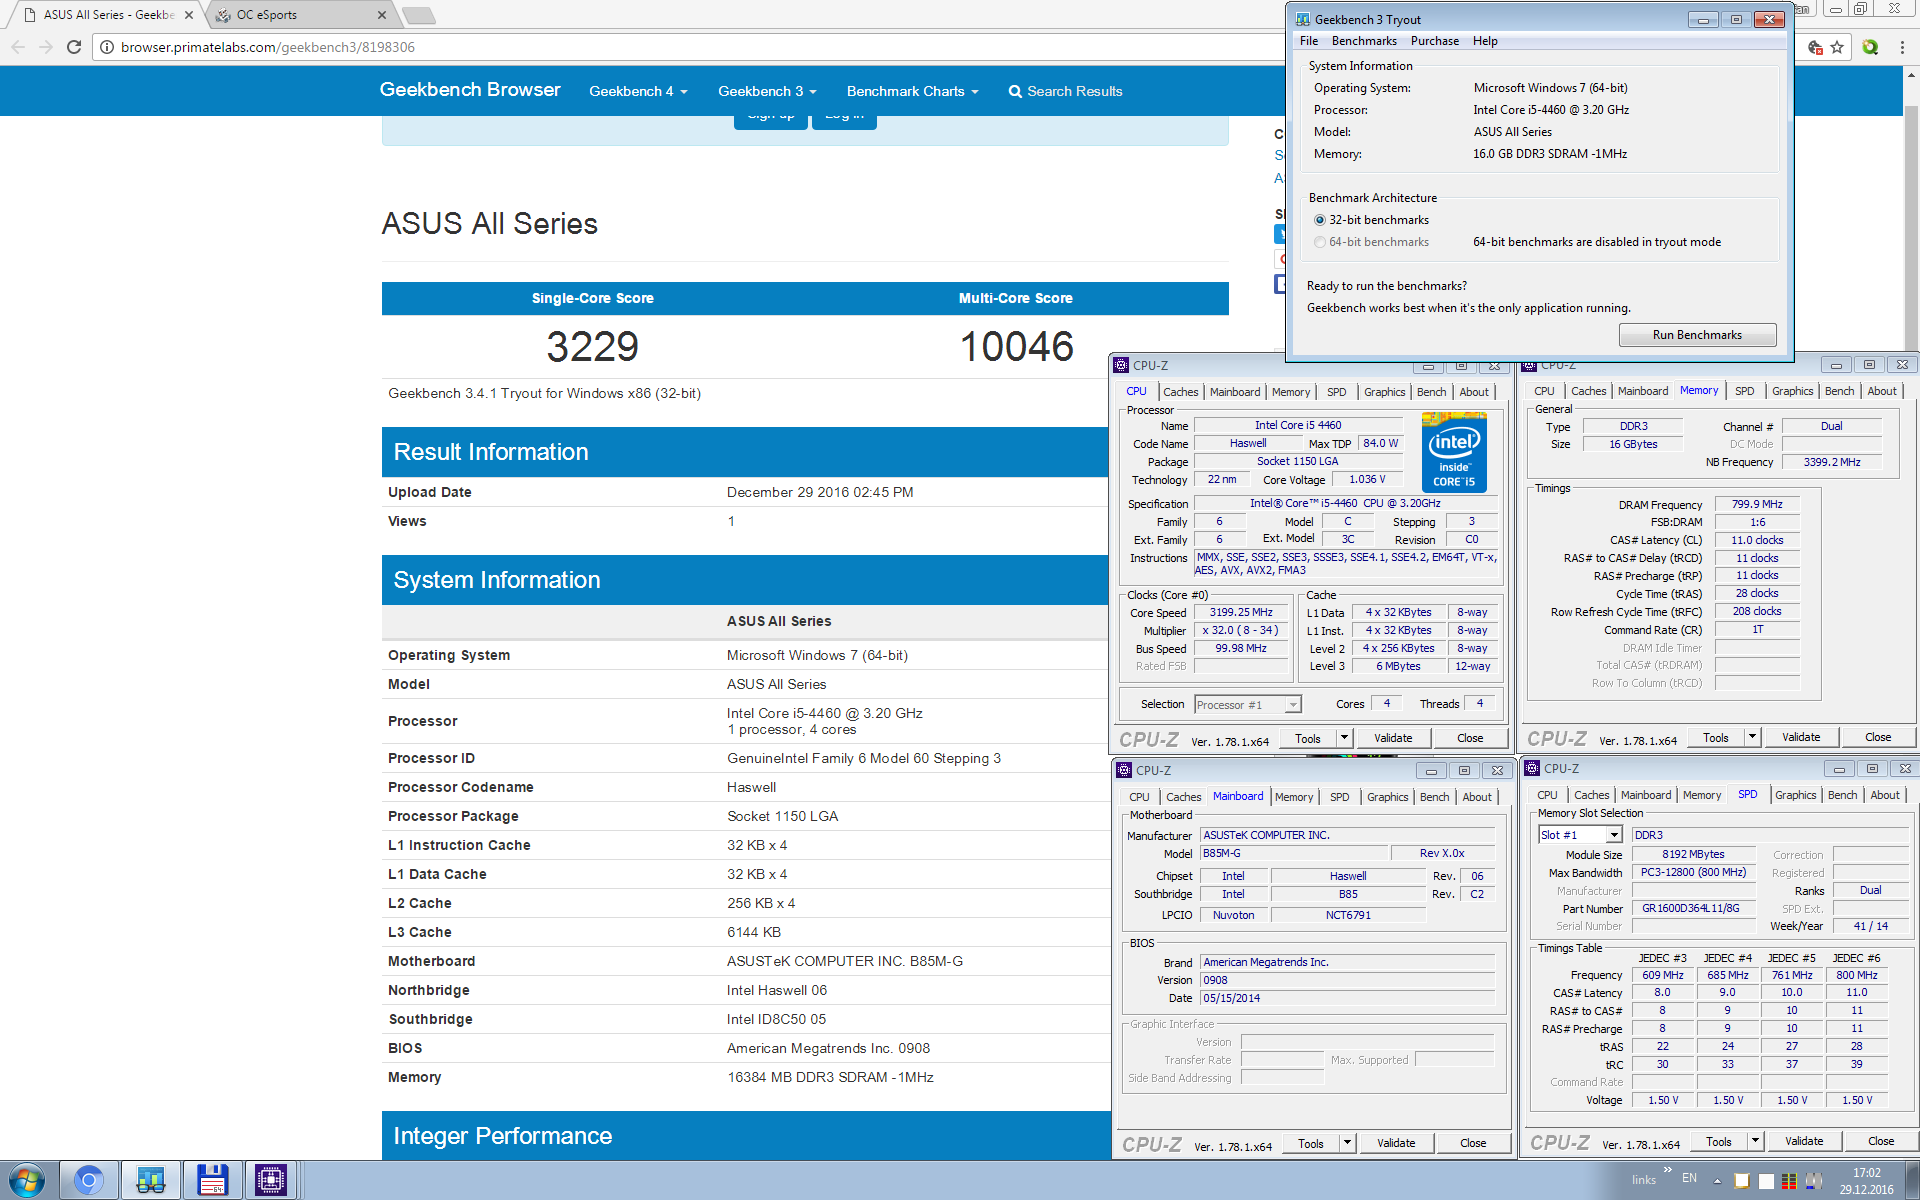View site information icon in the address bar
The image size is (1920, 1200).
[107, 47]
